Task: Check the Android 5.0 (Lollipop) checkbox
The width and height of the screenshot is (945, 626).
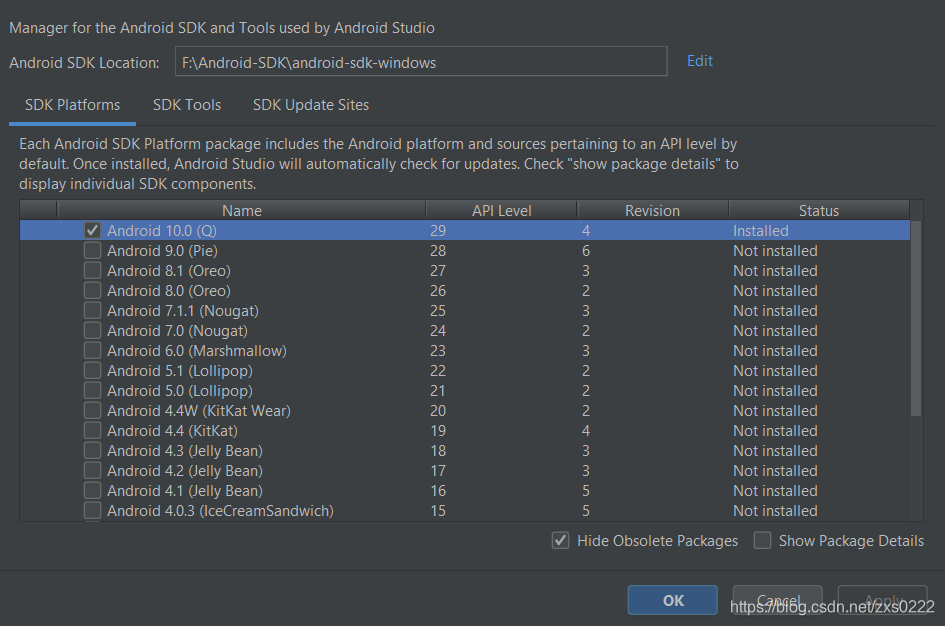Action: 91,390
